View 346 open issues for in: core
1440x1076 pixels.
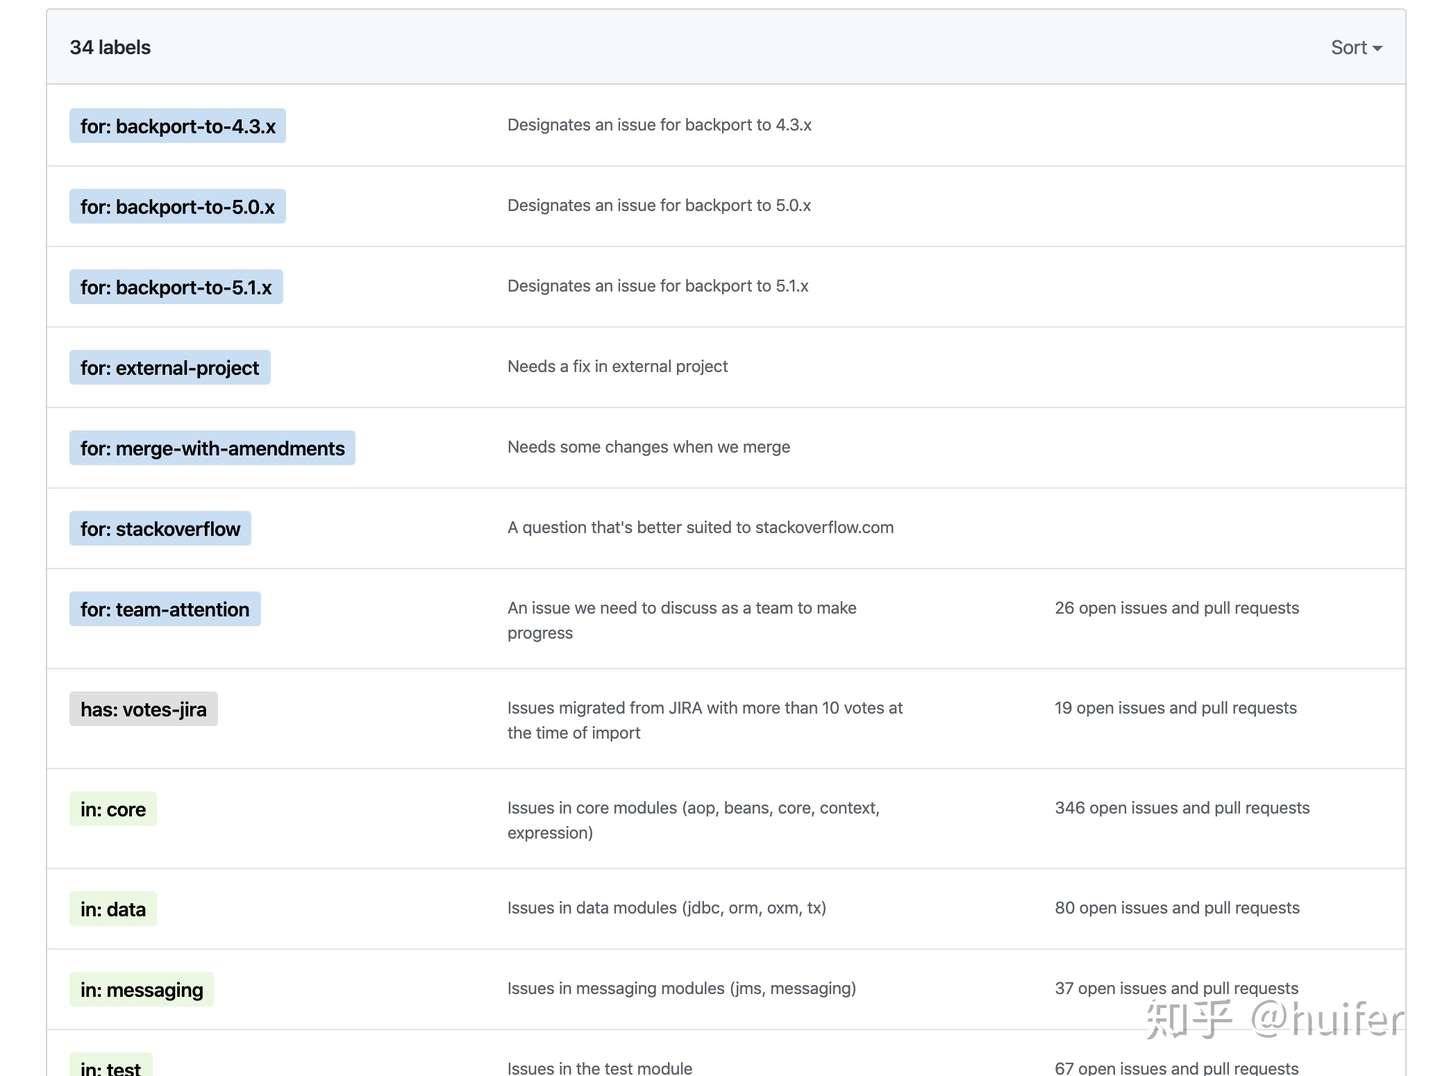pyautogui.click(x=1182, y=808)
